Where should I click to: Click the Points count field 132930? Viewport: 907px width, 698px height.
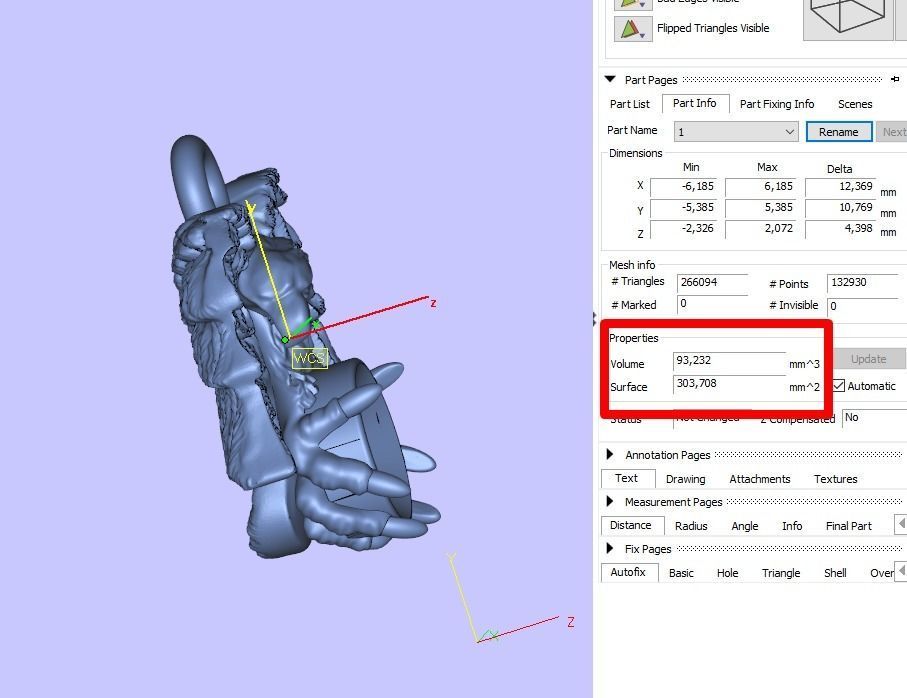click(x=864, y=283)
